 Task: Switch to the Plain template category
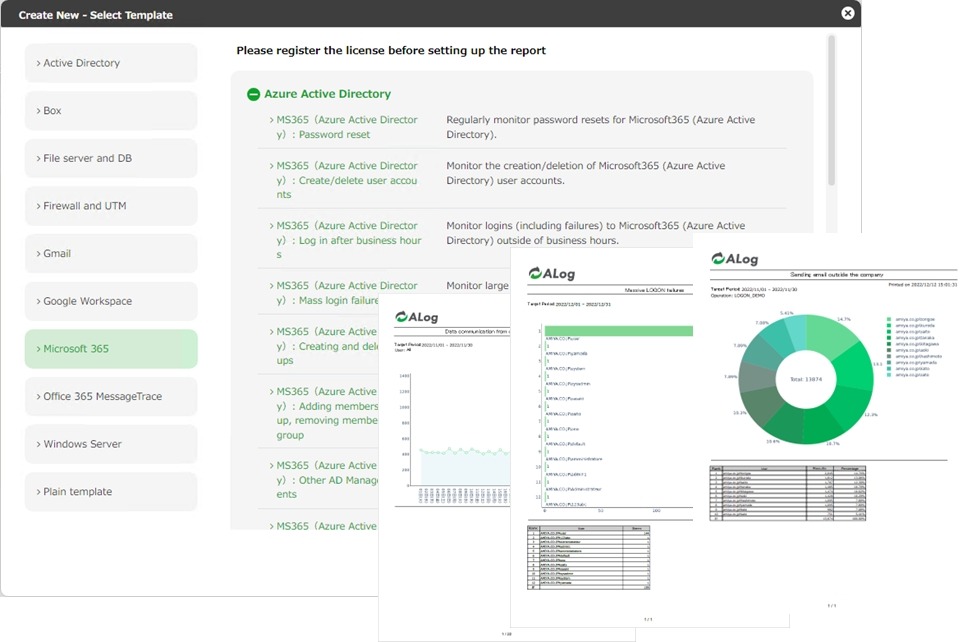click(x=110, y=491)
